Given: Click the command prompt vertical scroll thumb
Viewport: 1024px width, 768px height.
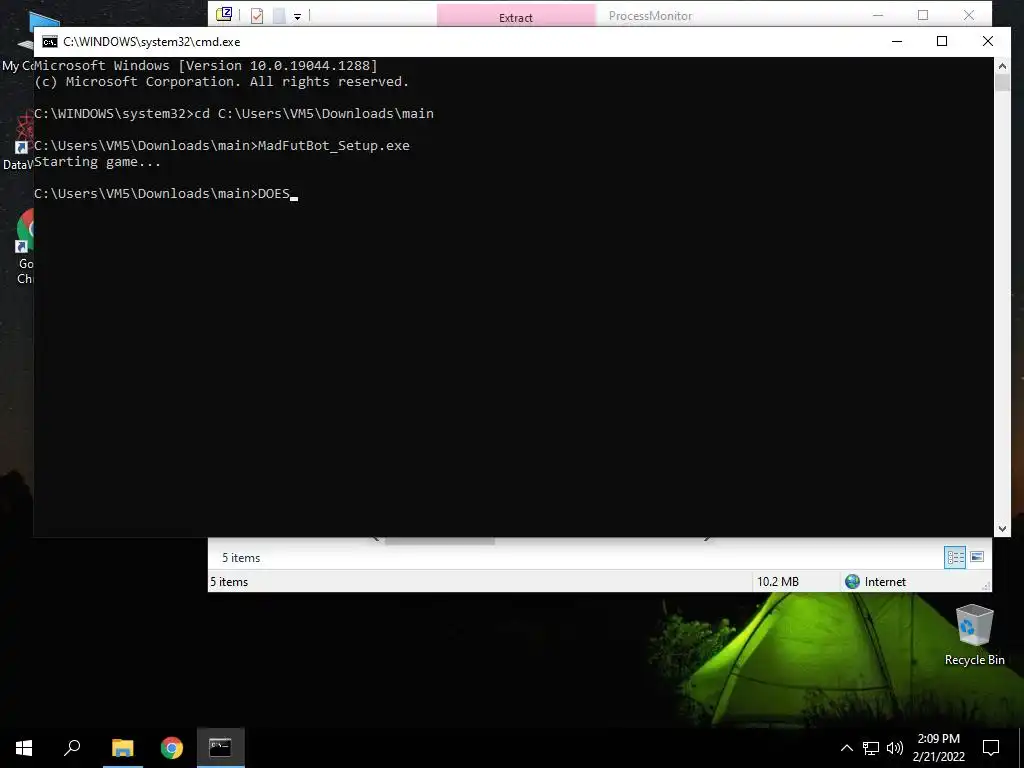Looking at the screenshot, I should click(x=1002, y=82).
